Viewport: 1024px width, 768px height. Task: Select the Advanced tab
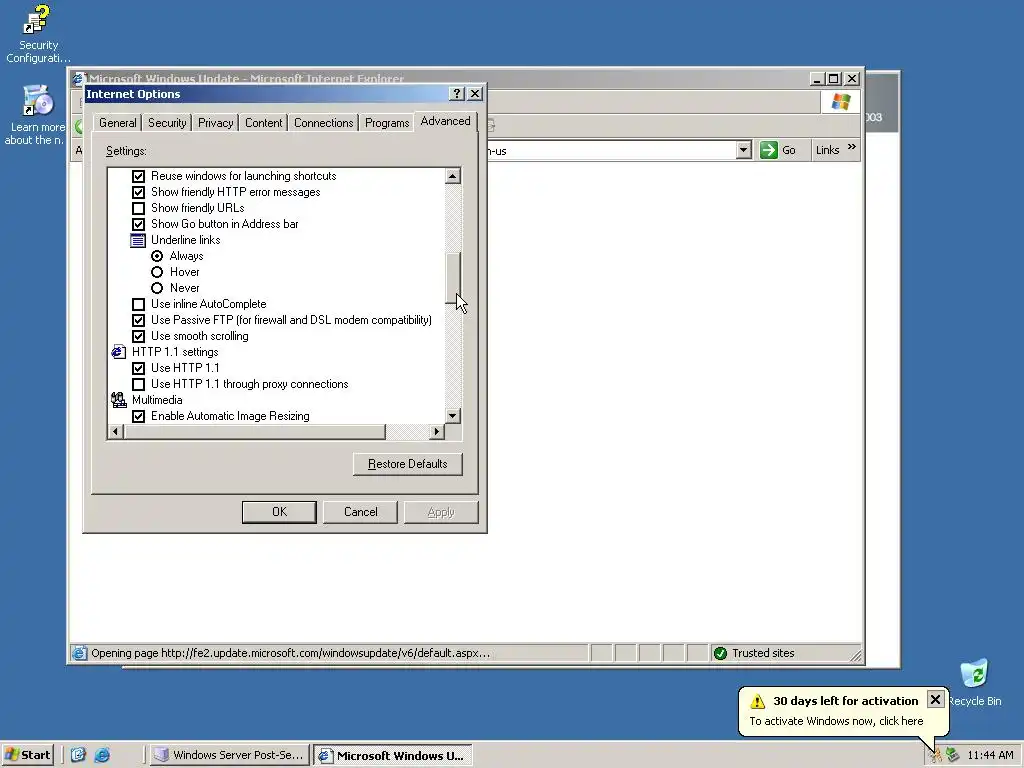tap(445, 121)
